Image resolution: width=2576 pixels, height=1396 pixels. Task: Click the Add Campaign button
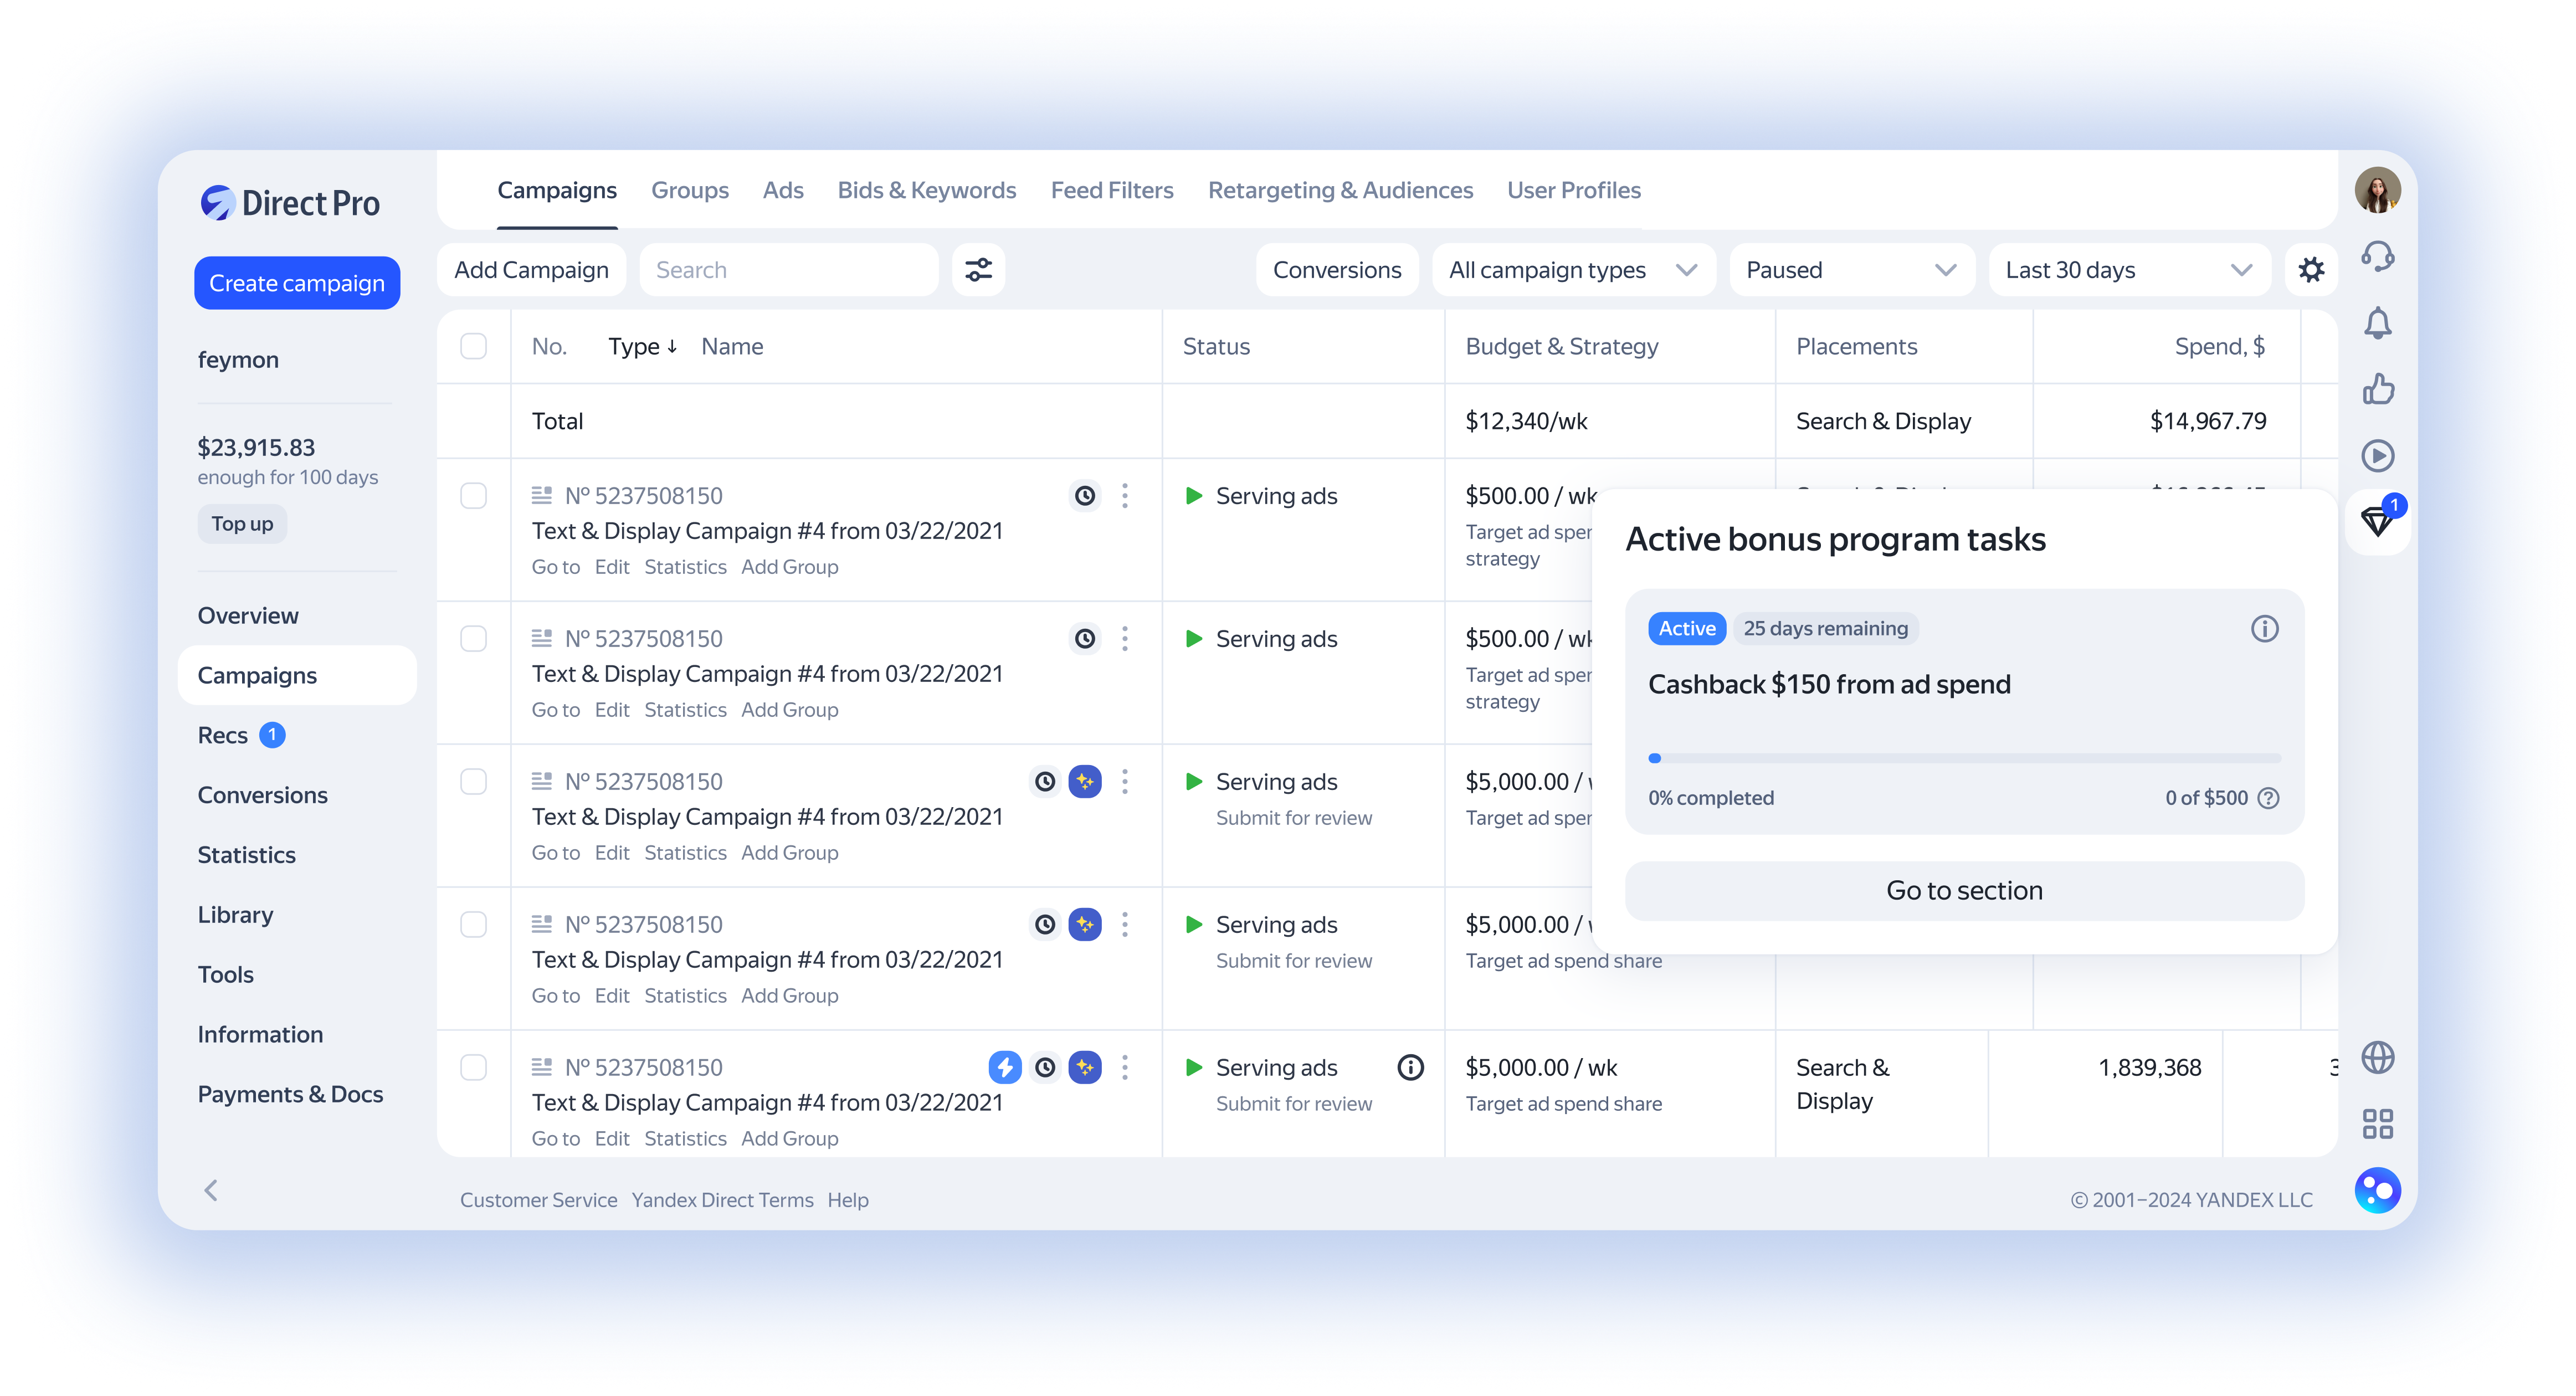pos(531,270)
